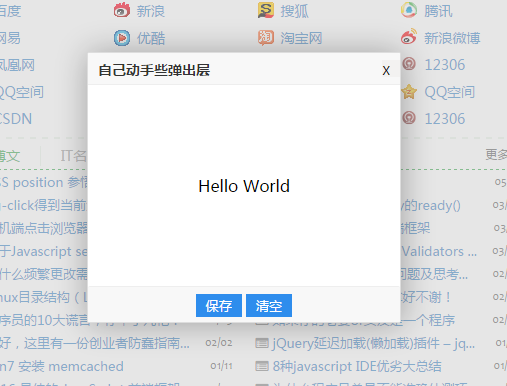Open the 12306 link below the star QQ空间
Viewport: 507px width, 386px height.
click(x=445, y=119)
